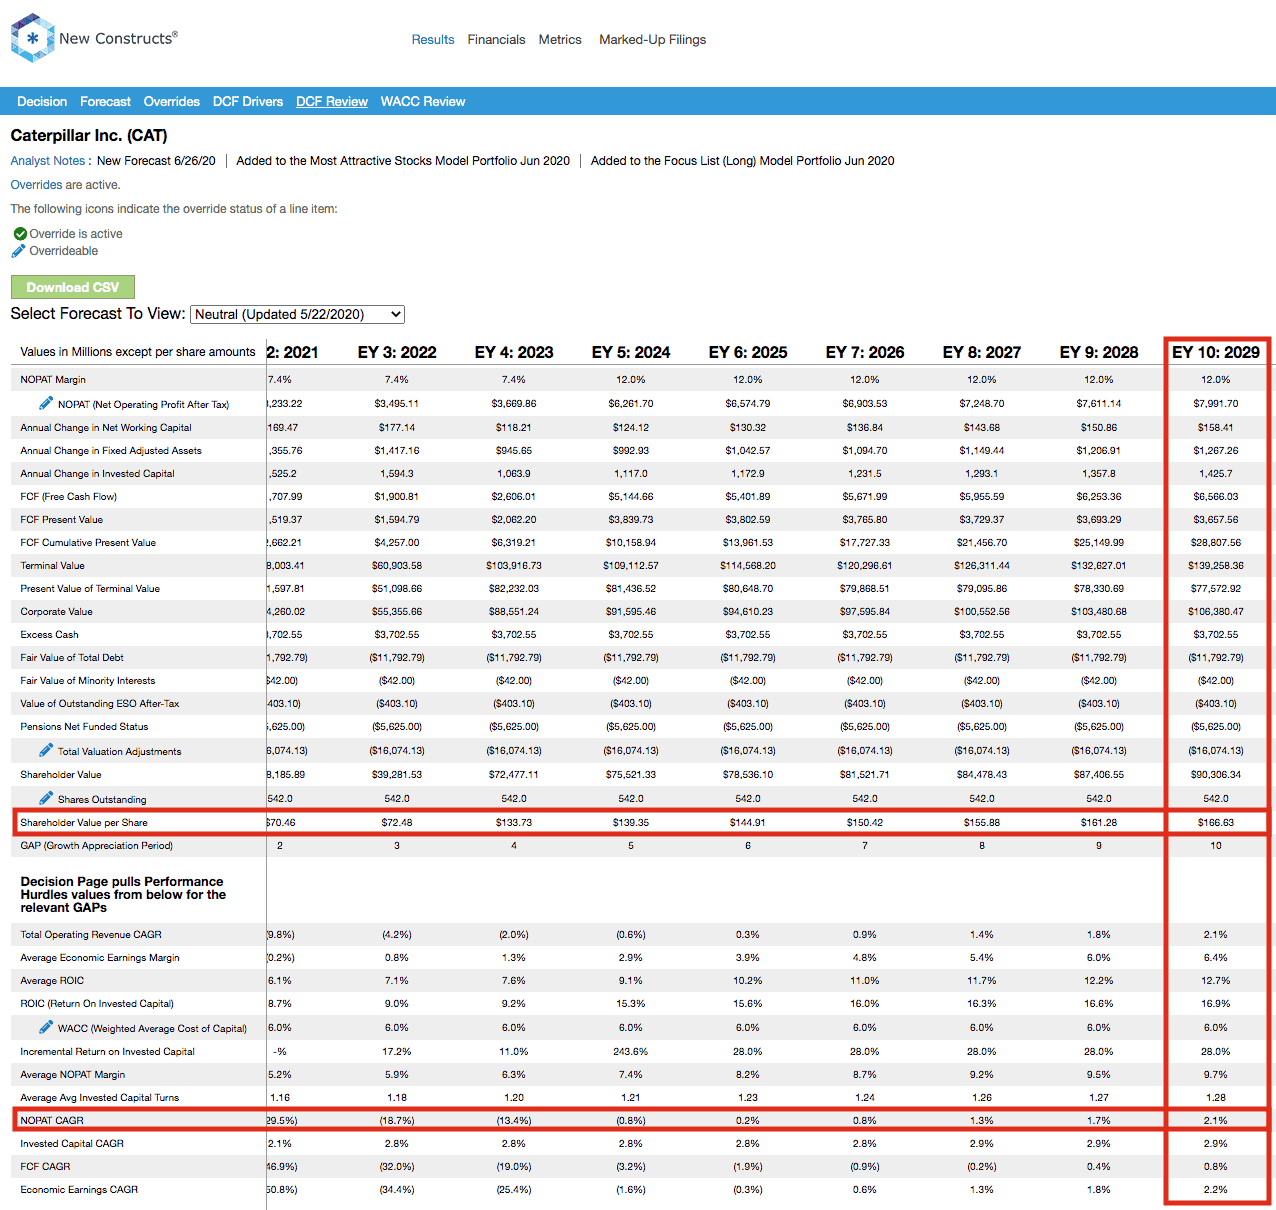Select the 'EY 3: 2022' column header
The image size is (1276, 1210).
pyautogui.click(x=397, y=352)
